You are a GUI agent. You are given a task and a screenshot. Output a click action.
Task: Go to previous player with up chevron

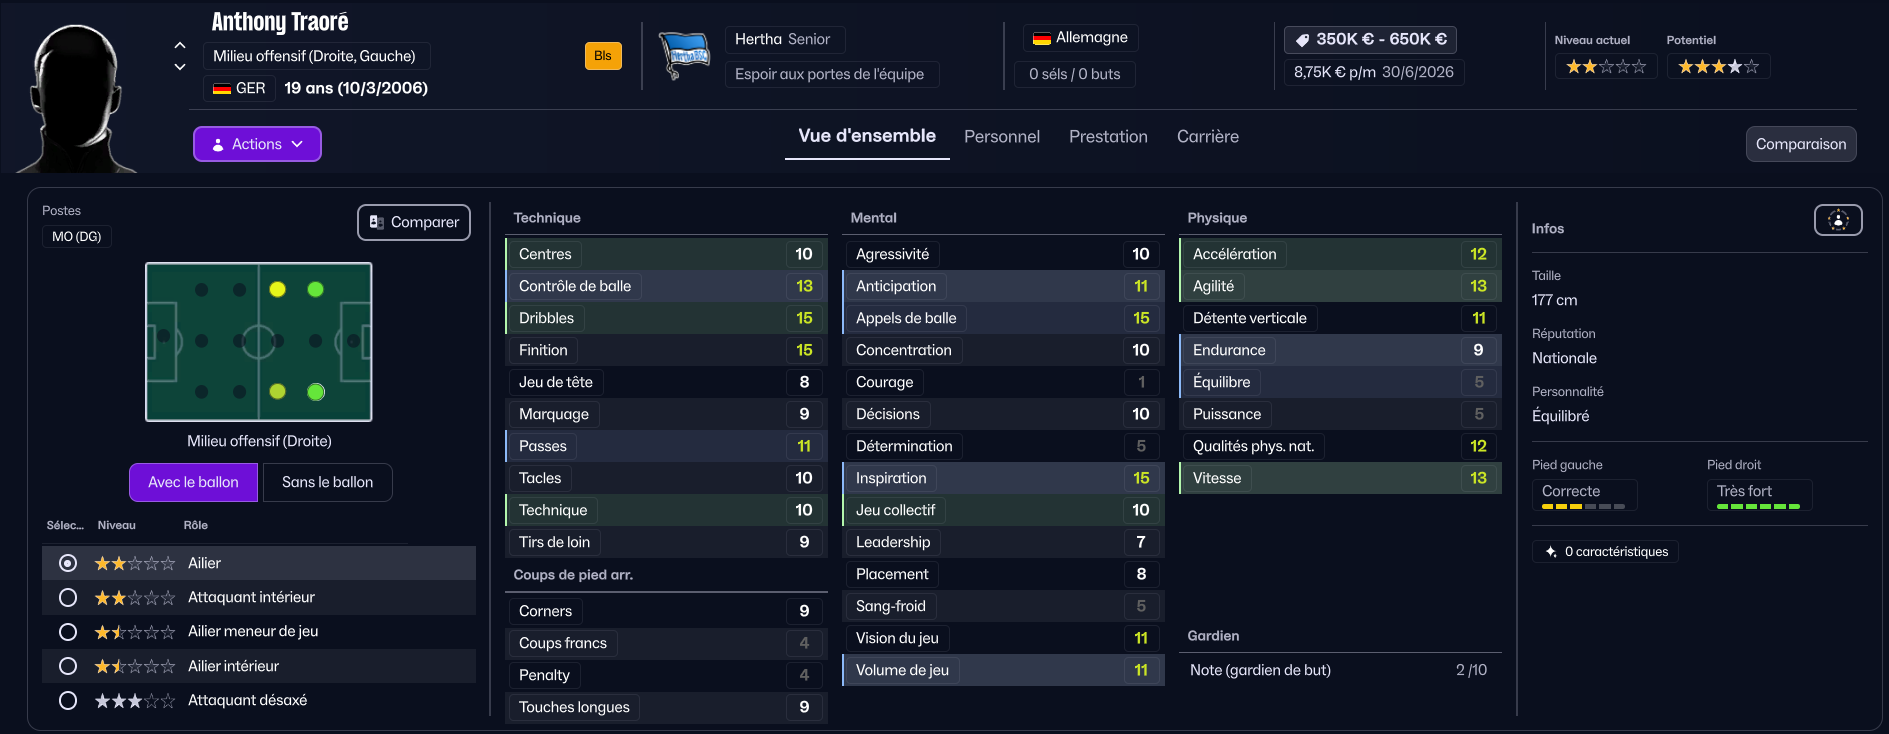[x=180, y=45]
